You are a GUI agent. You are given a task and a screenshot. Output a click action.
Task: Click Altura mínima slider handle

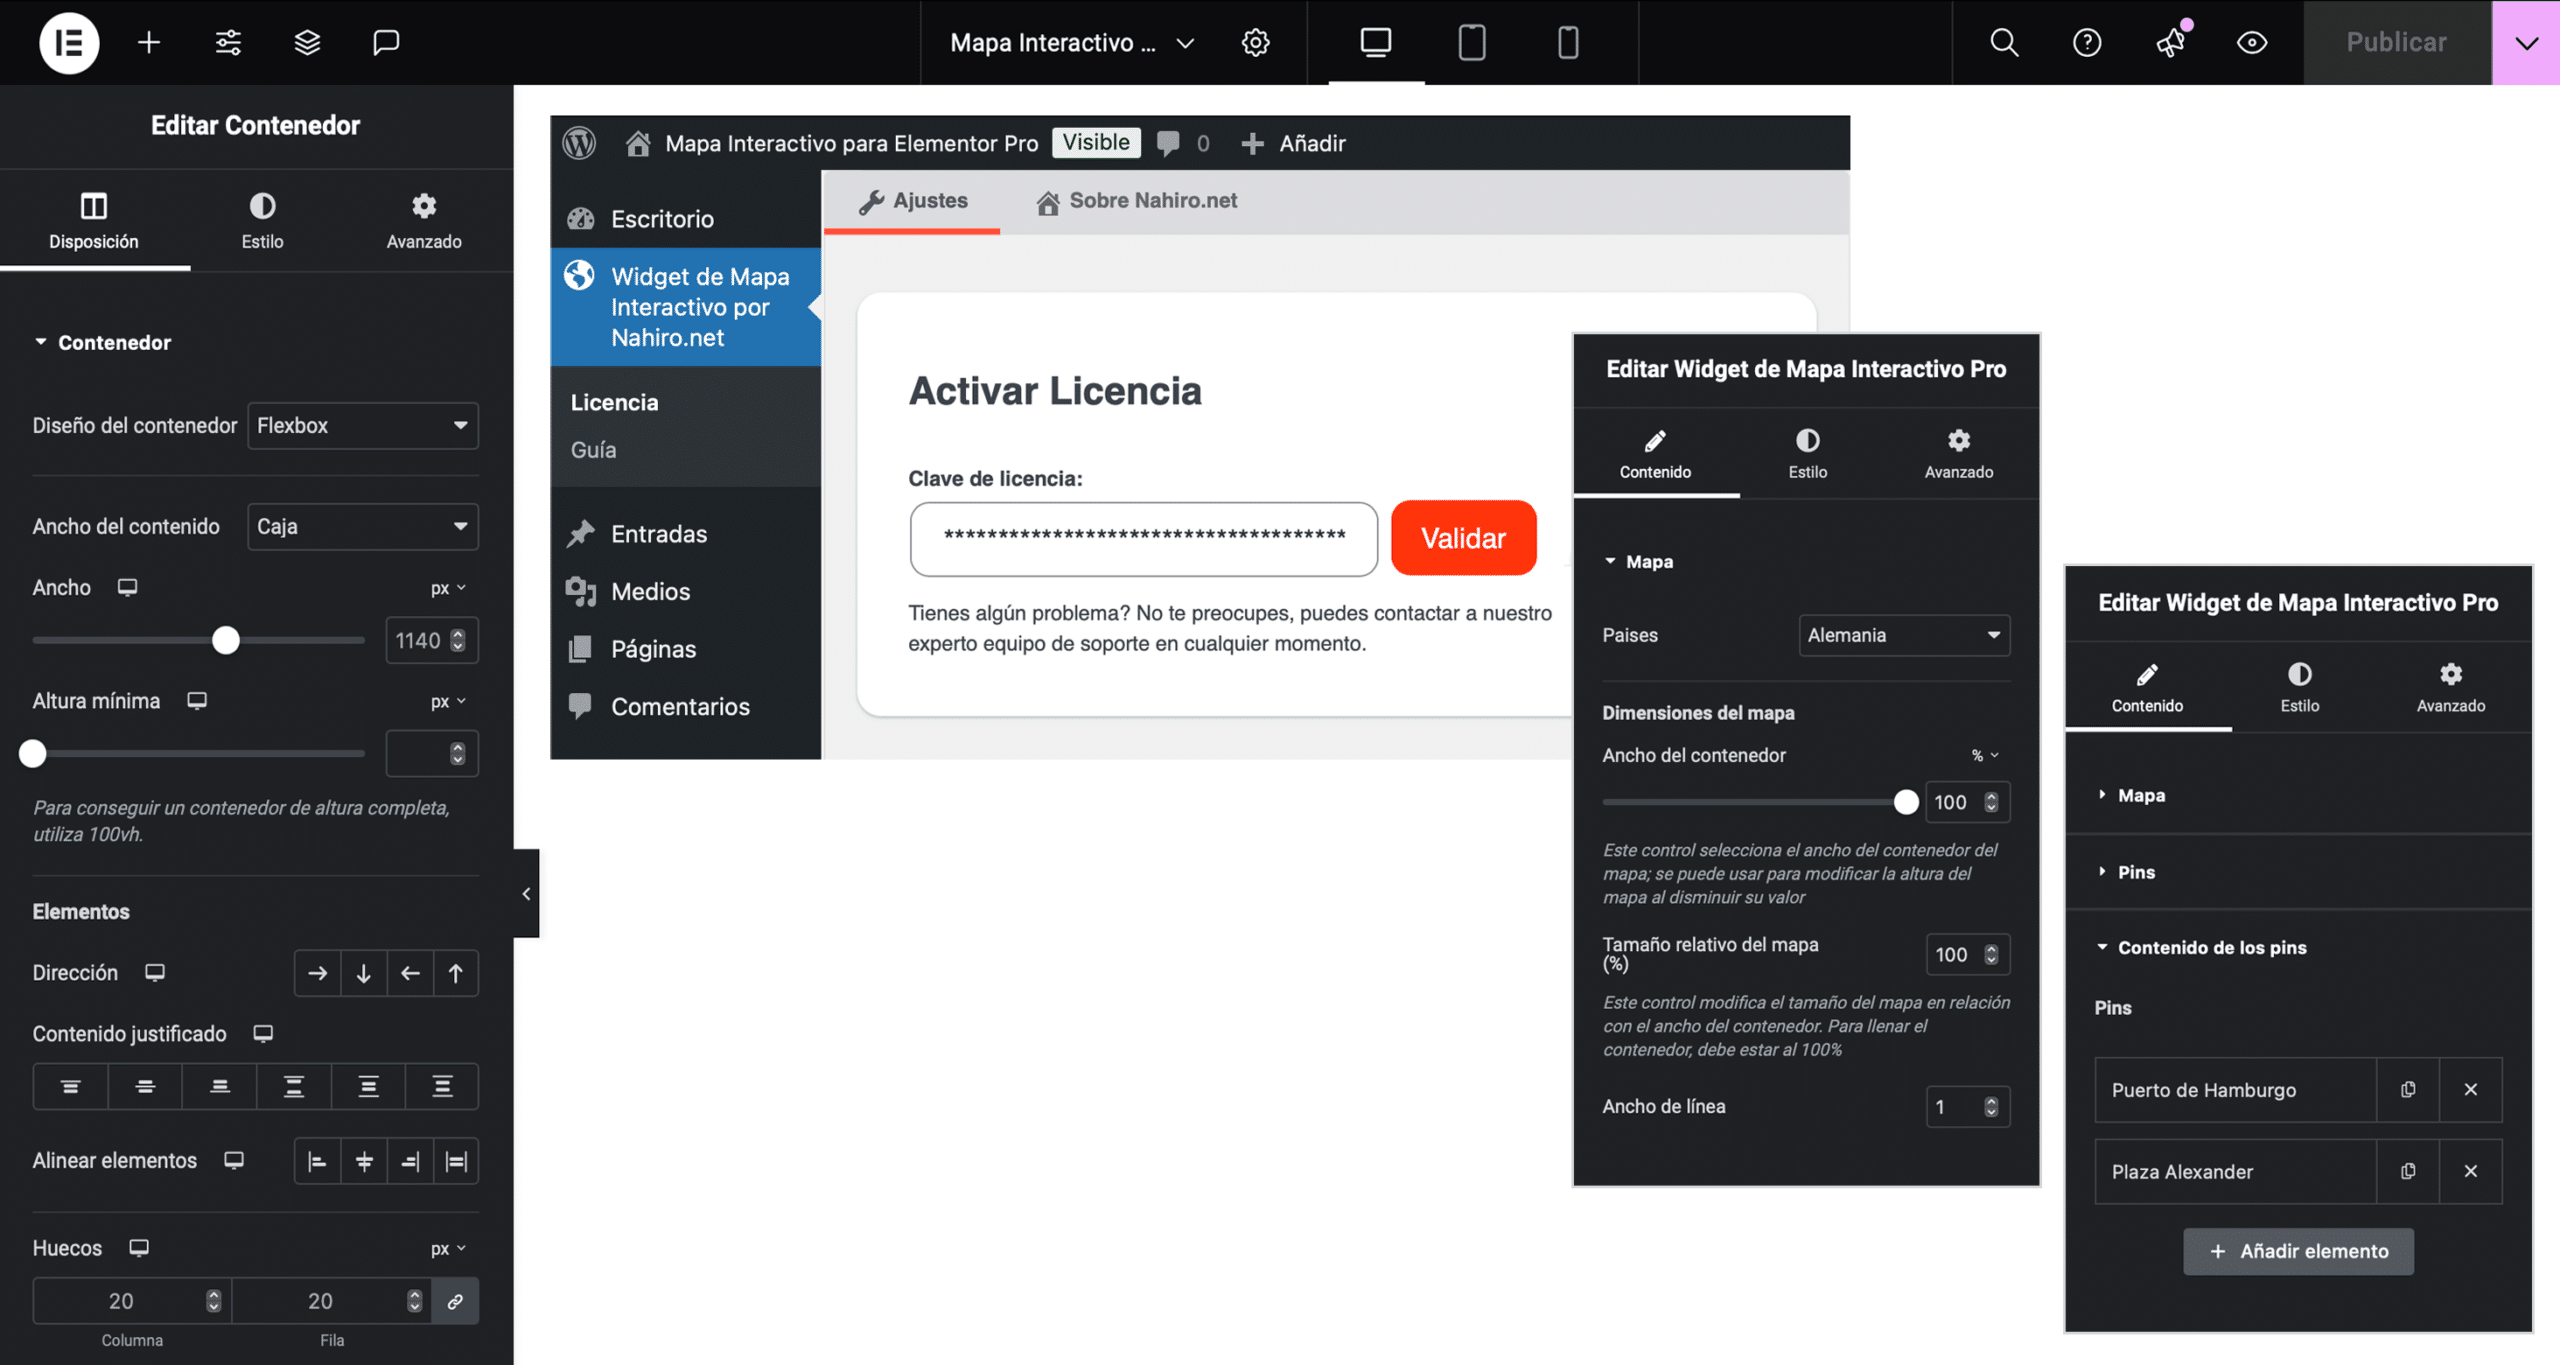click(x=33, y=754)
